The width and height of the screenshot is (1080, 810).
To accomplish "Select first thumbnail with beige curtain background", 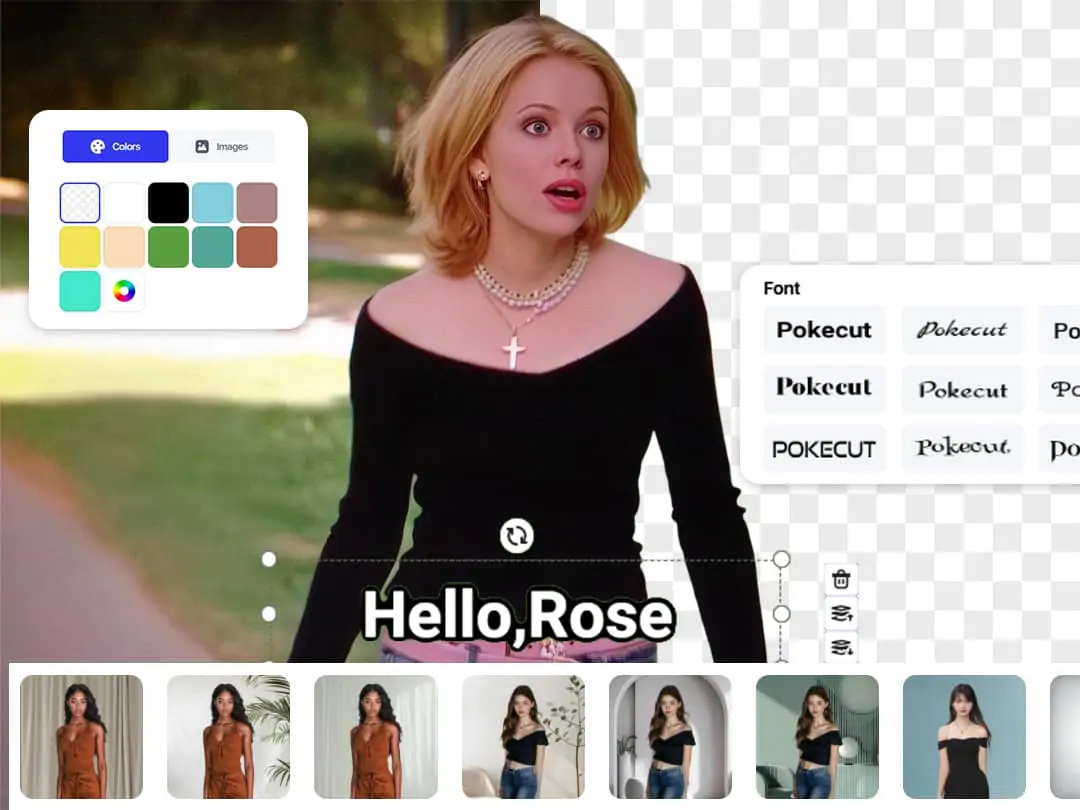I will point(81,737).
